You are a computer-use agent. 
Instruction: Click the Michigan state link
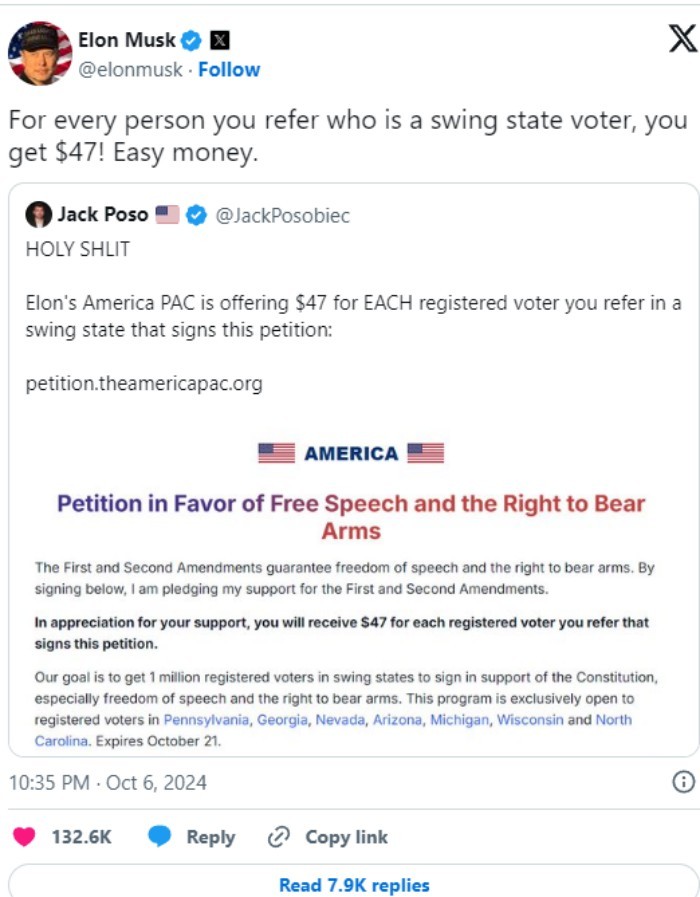pos(460,720)
